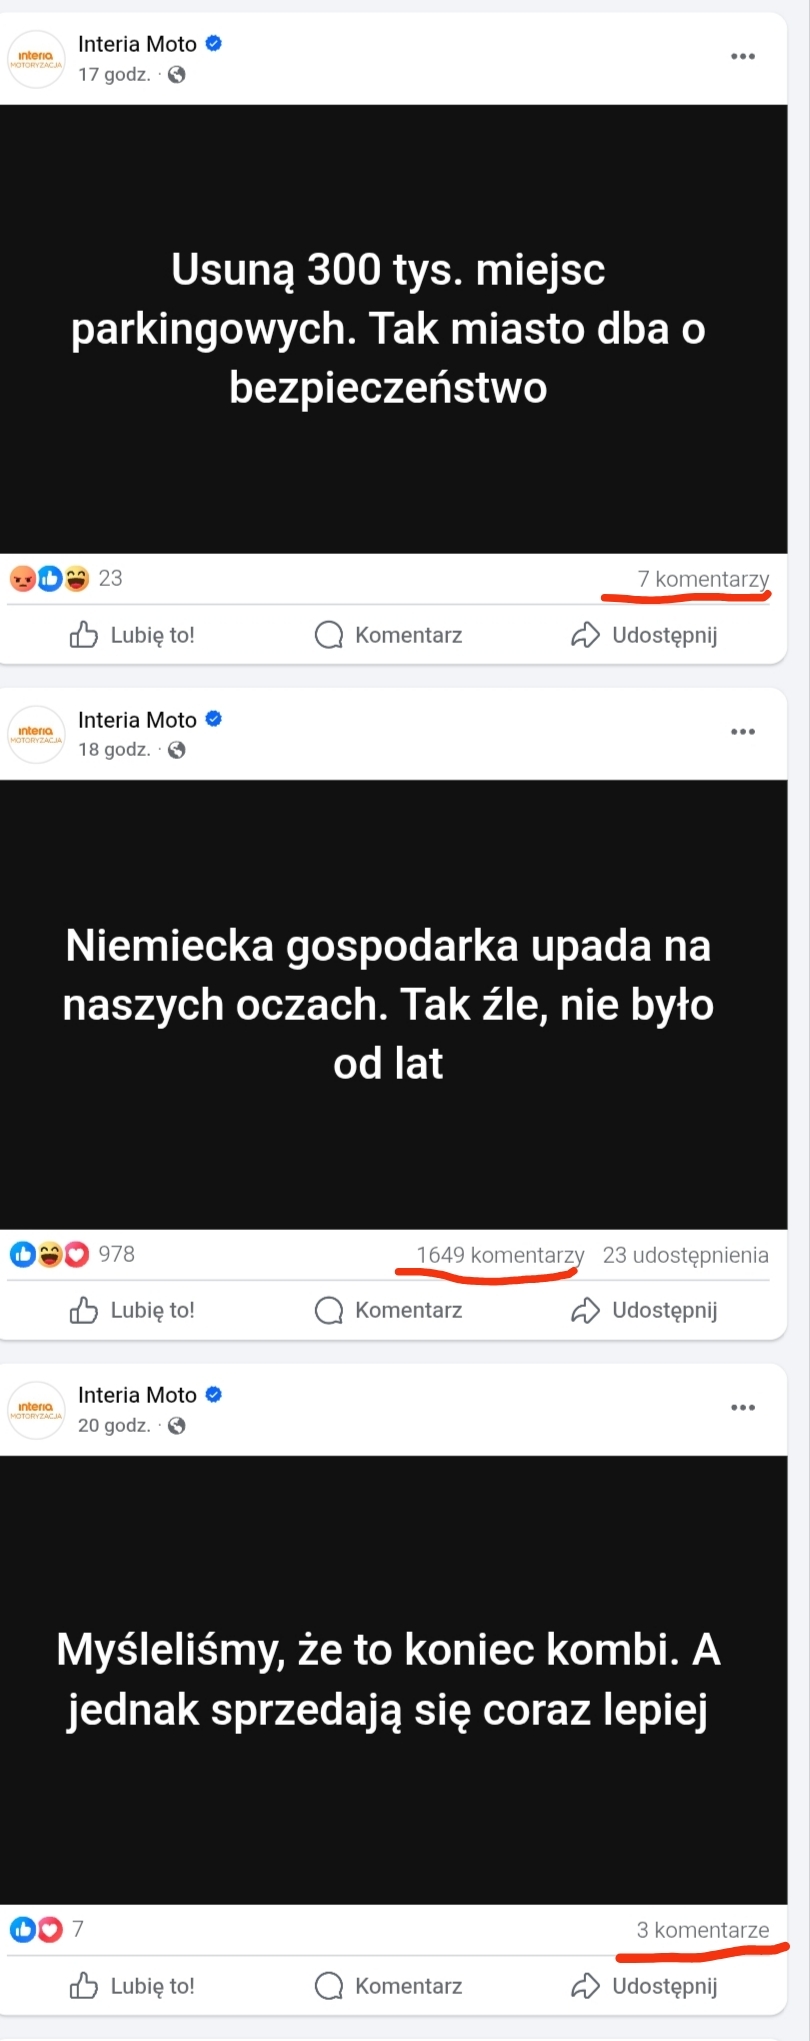This screenshot has height=2041, width=810.
Task: Expand options on the kombi post
Action: [743, 1407]
